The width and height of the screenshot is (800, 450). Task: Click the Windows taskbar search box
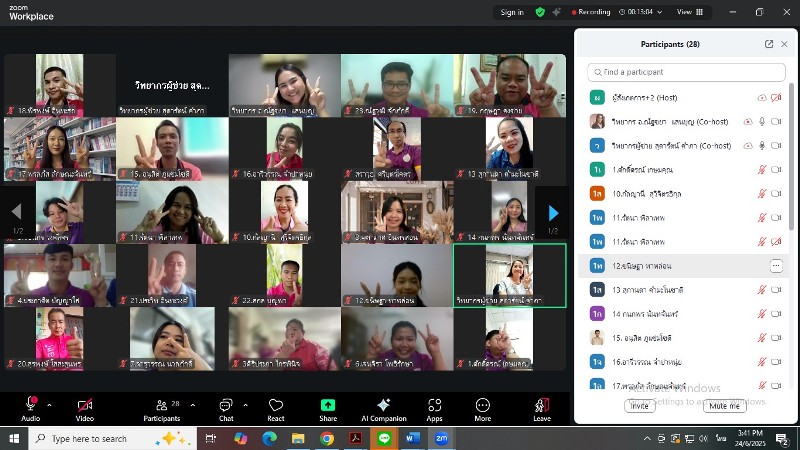pos(112,438)
